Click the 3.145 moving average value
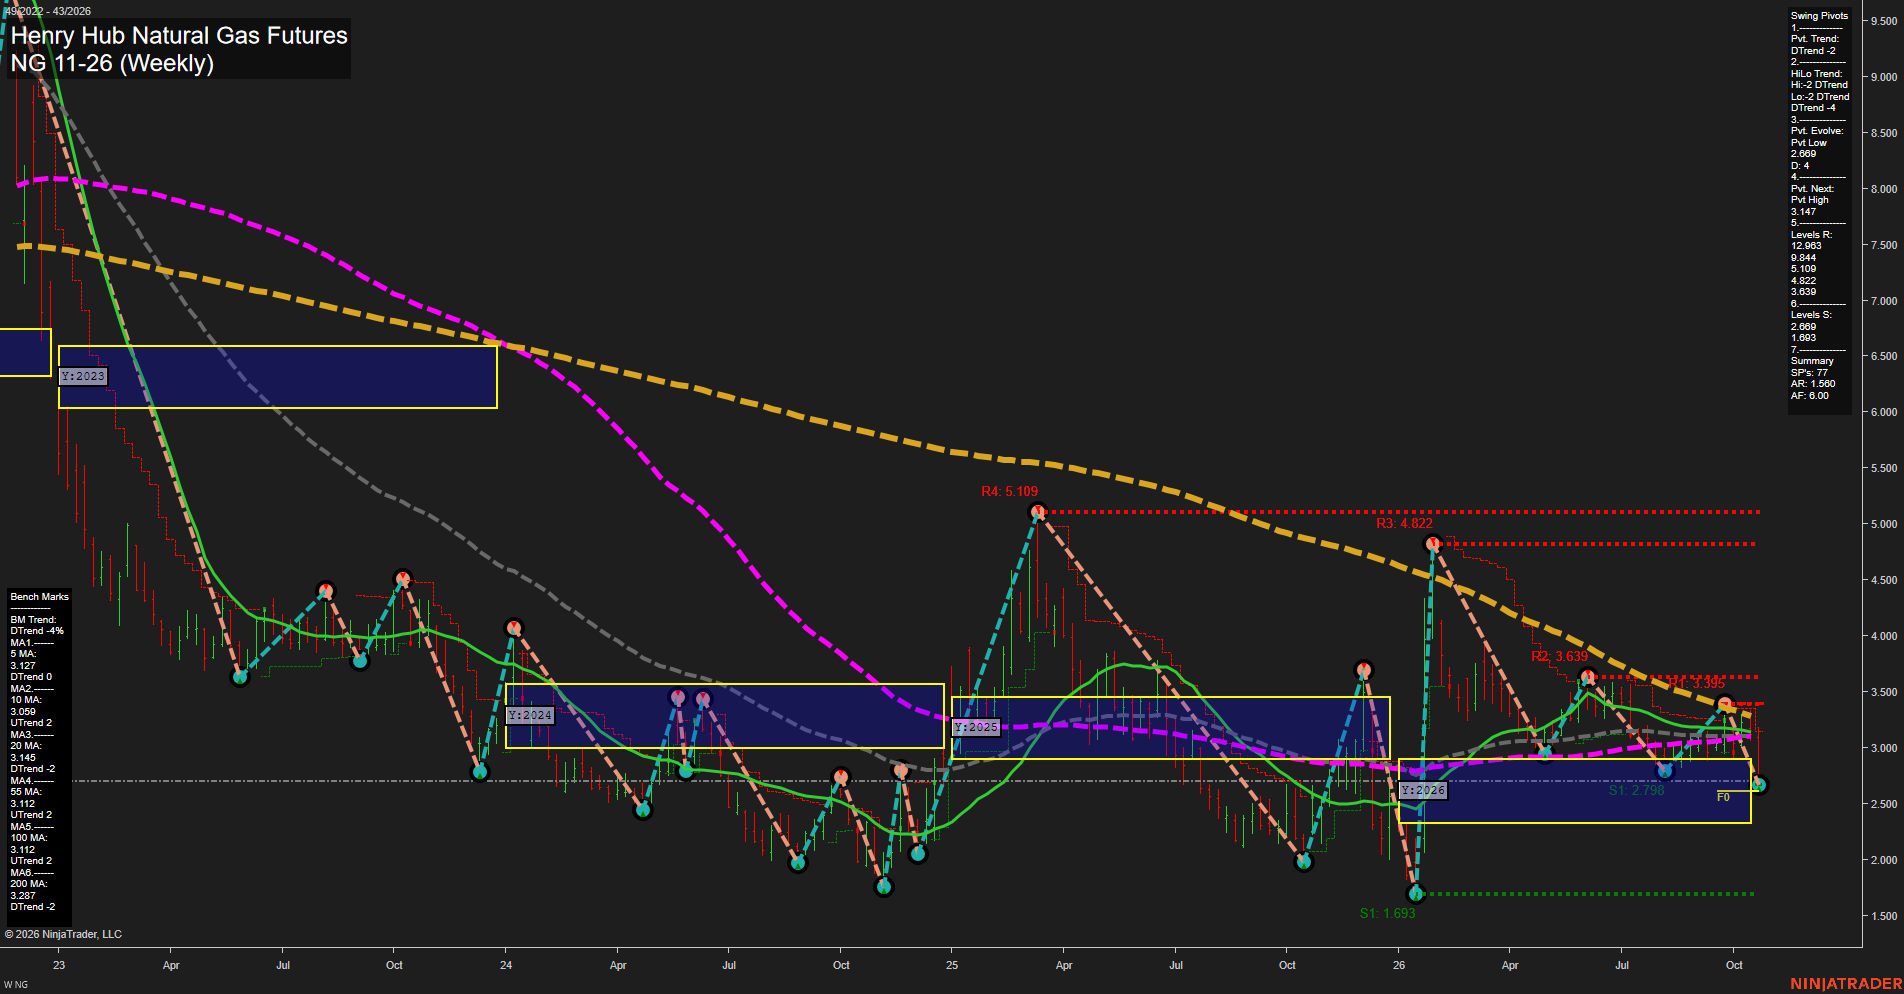 (x=23, y=758)
